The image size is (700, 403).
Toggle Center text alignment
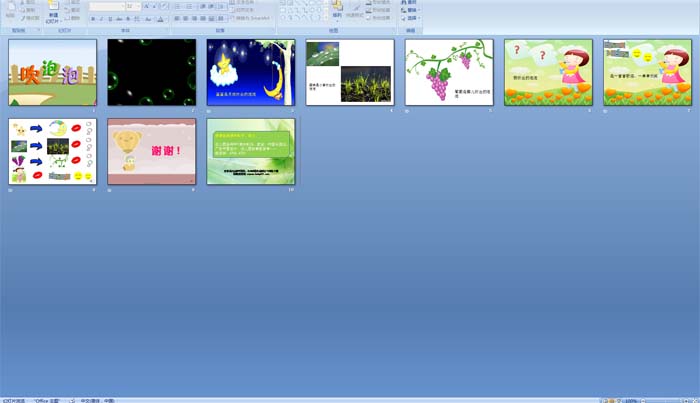tap(185, 18)
